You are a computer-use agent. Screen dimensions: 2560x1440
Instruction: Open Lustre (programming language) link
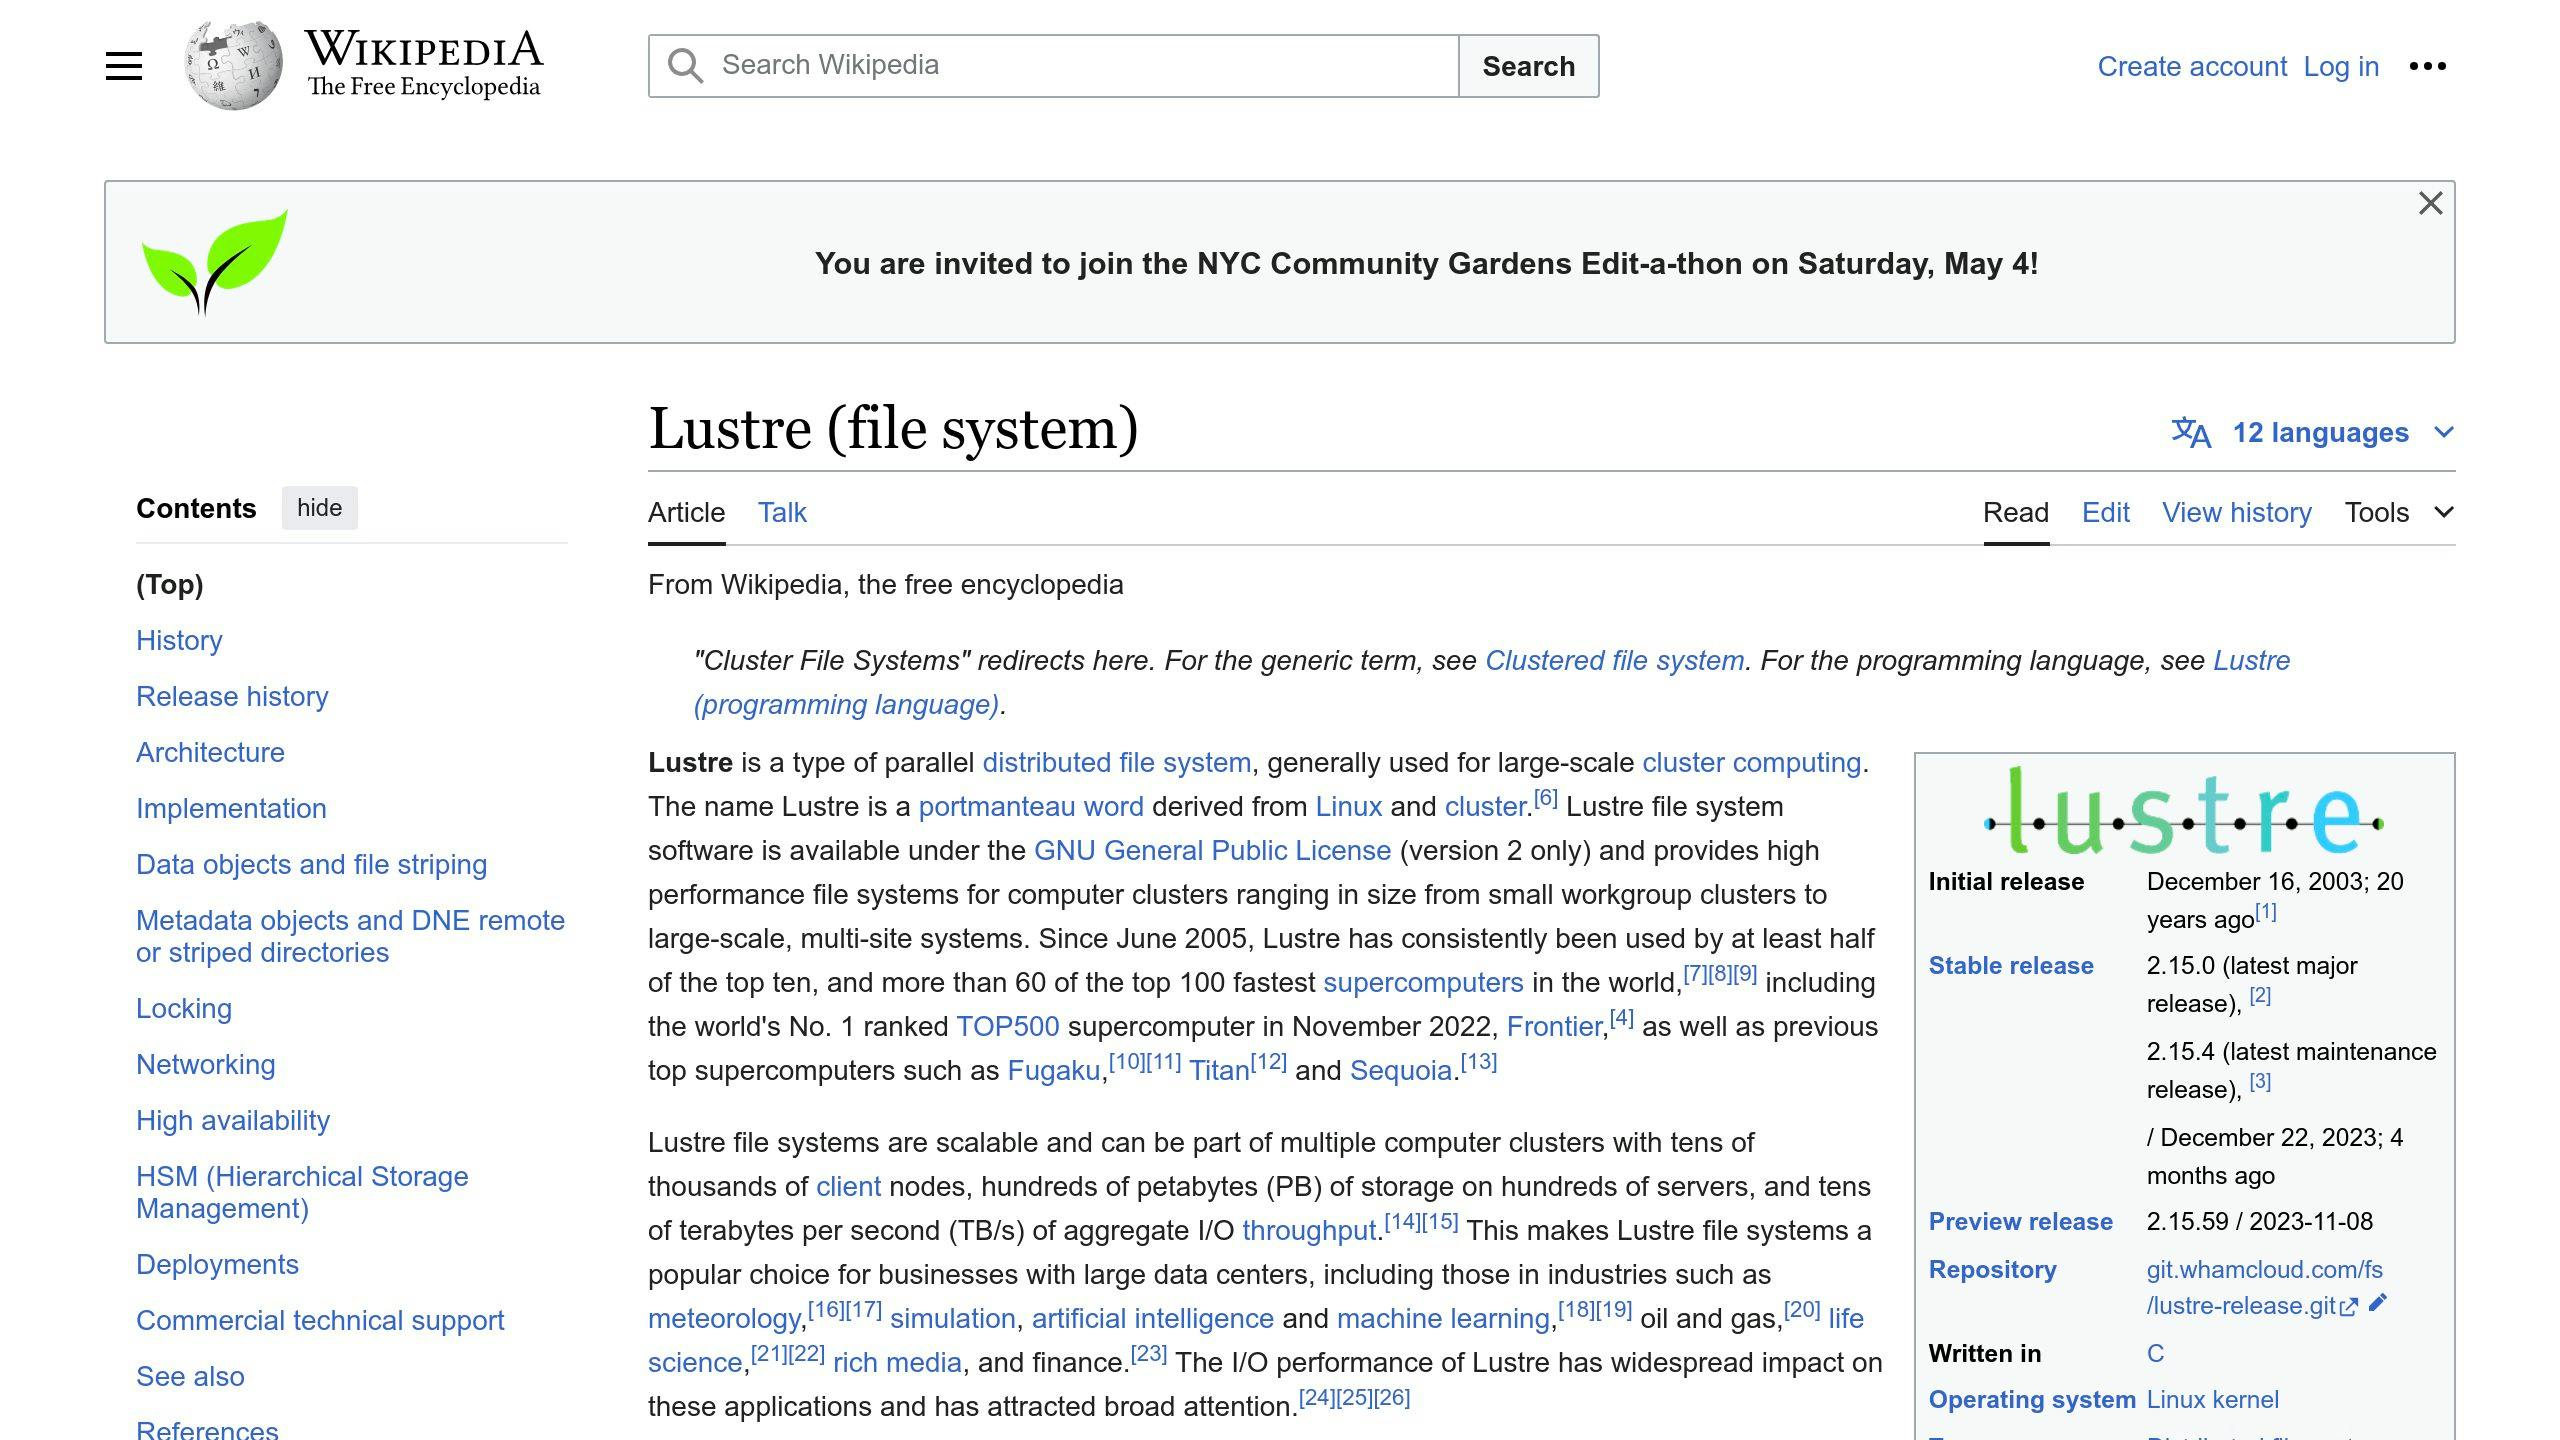pyautogui.click(x=1492, y=682)
